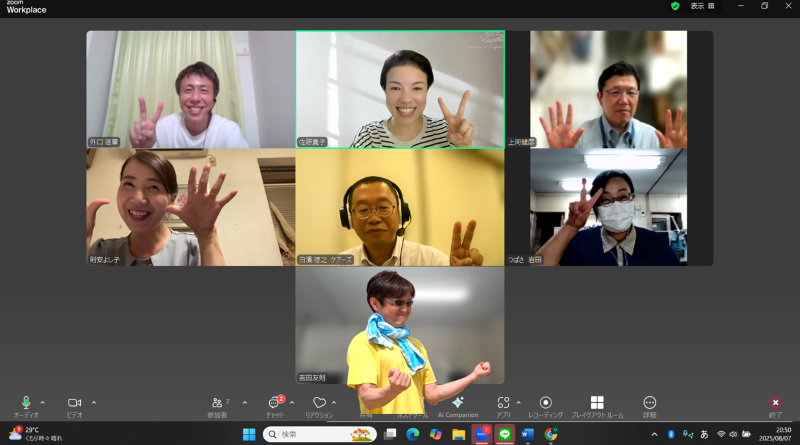Open the LINE app in the taskbar

click(505, 434)
